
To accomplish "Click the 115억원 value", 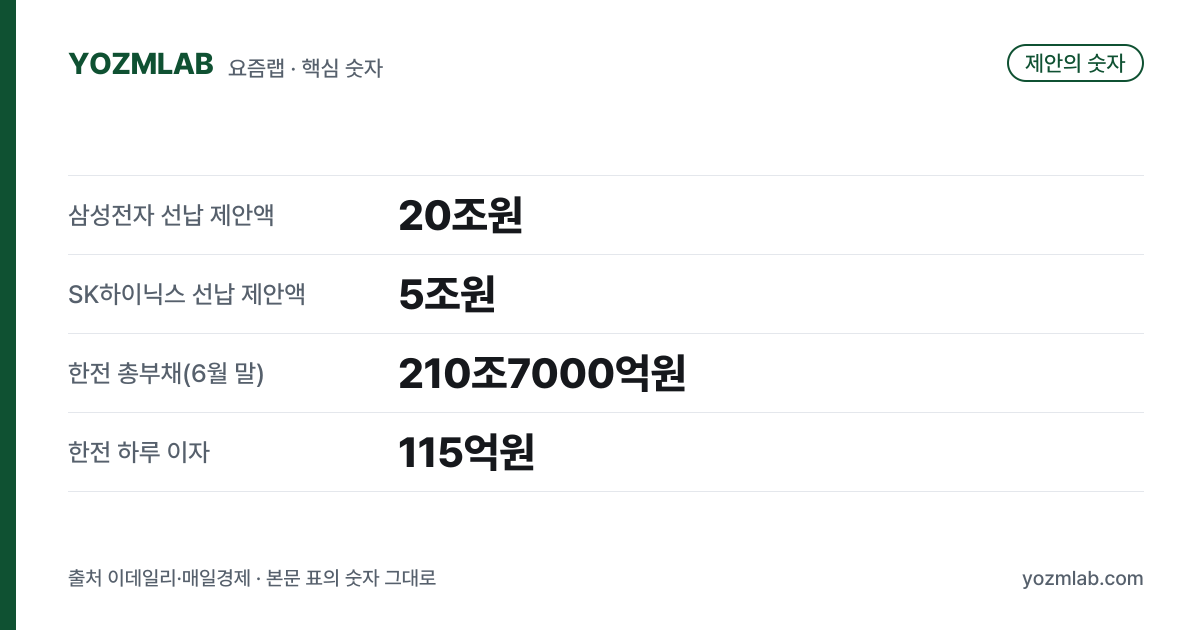I will point(466,452).
